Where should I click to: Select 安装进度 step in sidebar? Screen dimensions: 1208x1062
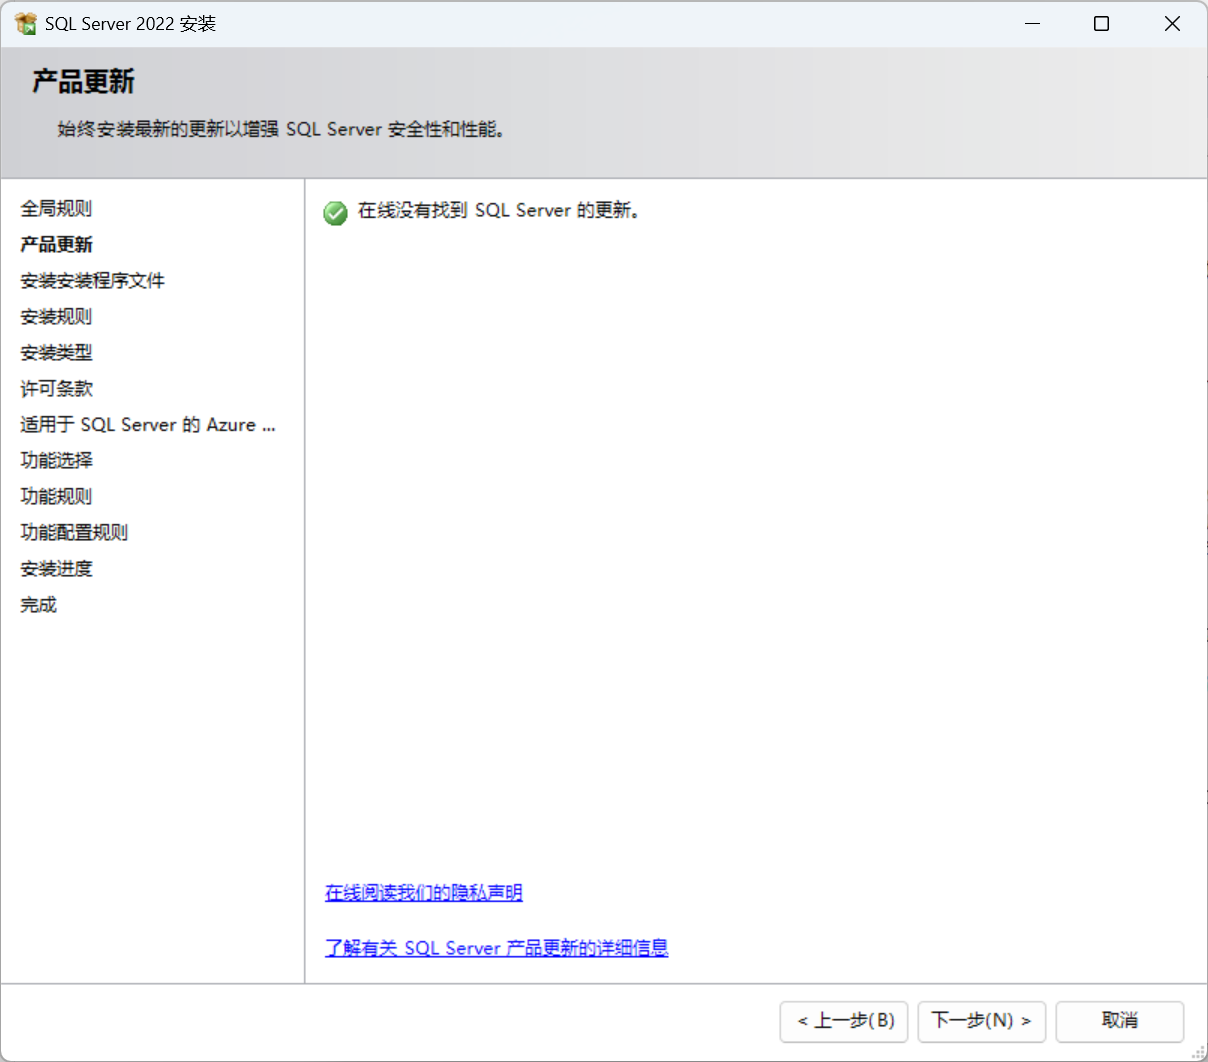56,568
